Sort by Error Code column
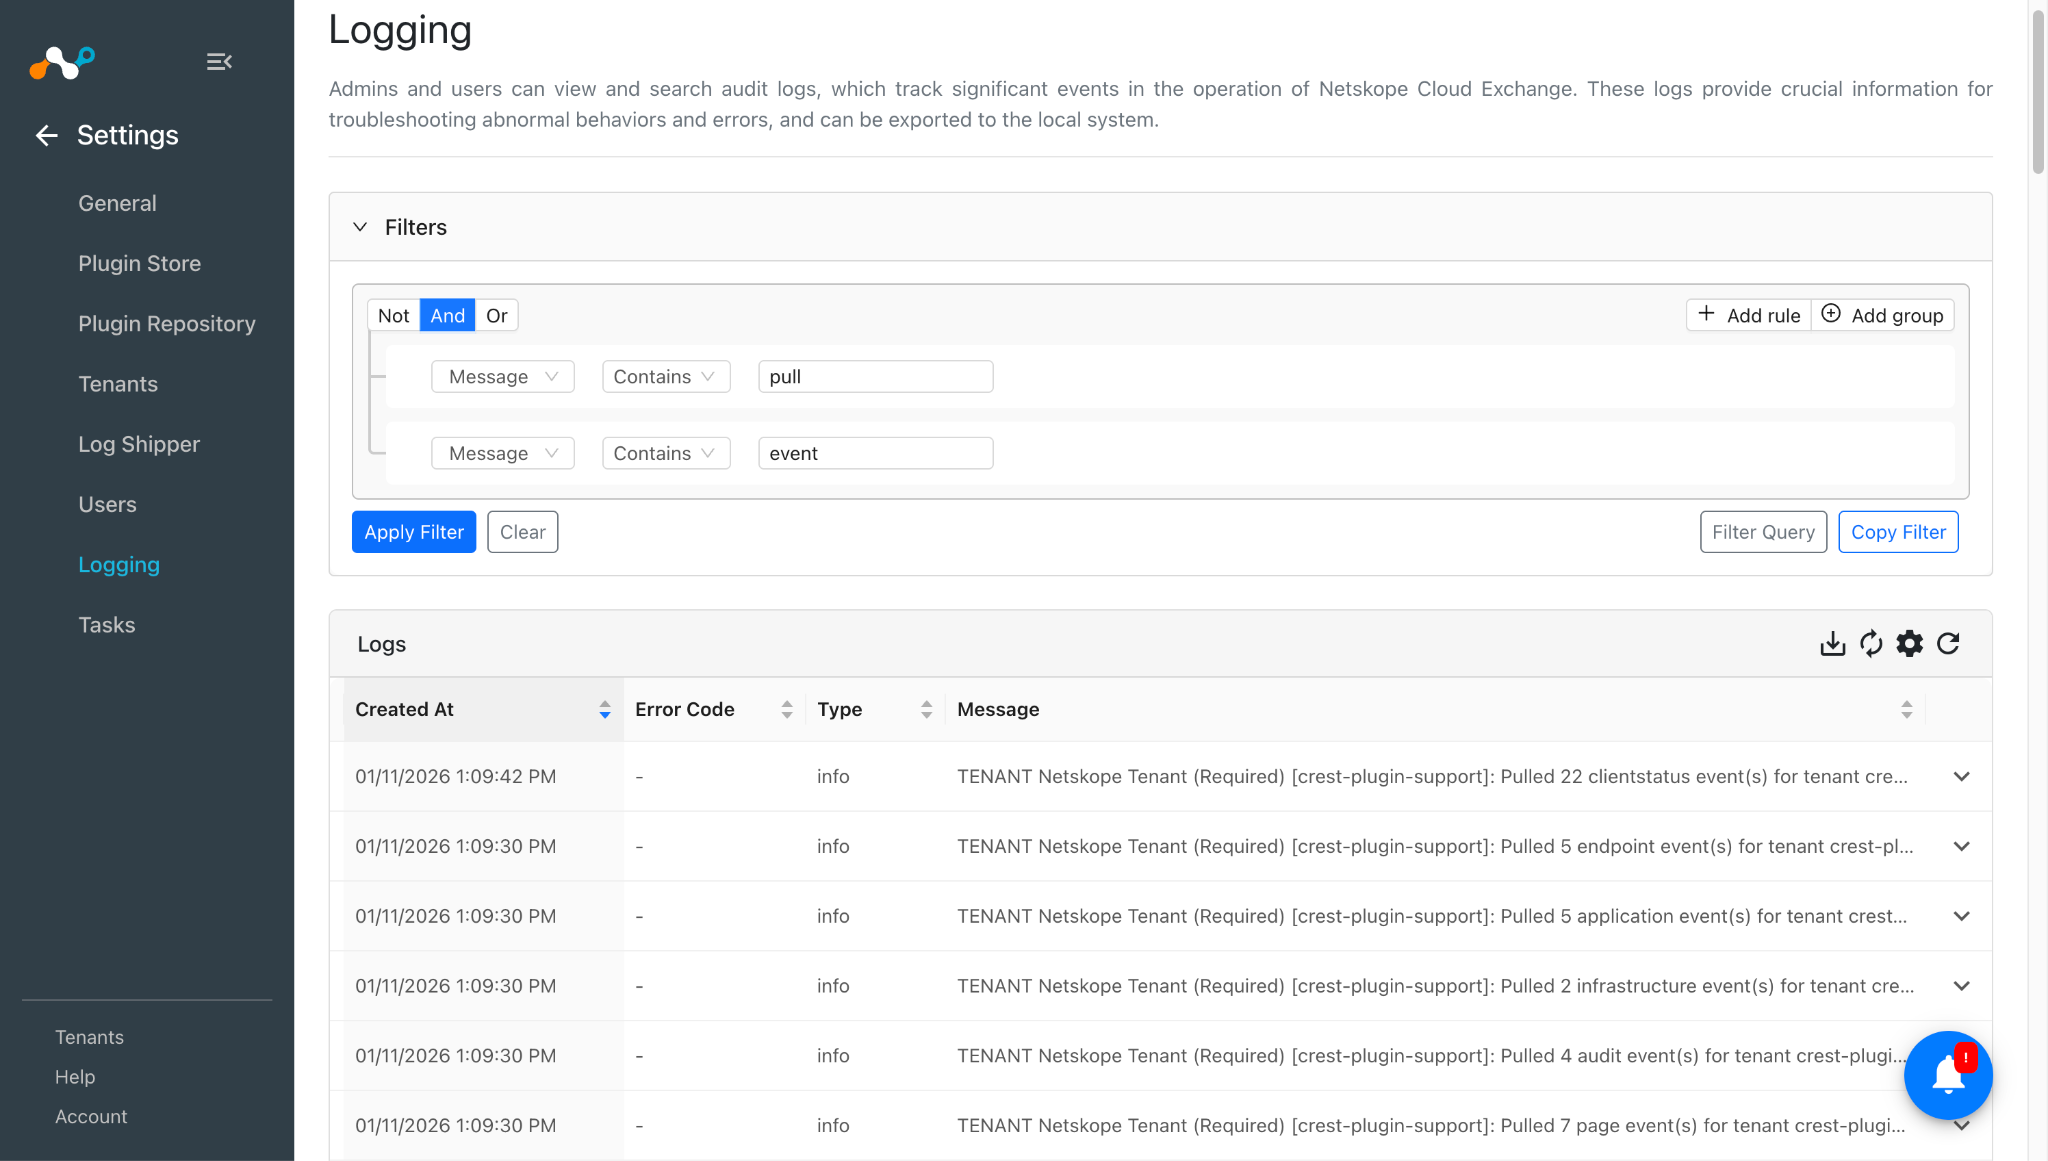The image size is (2048, 1161). point(787,709)
